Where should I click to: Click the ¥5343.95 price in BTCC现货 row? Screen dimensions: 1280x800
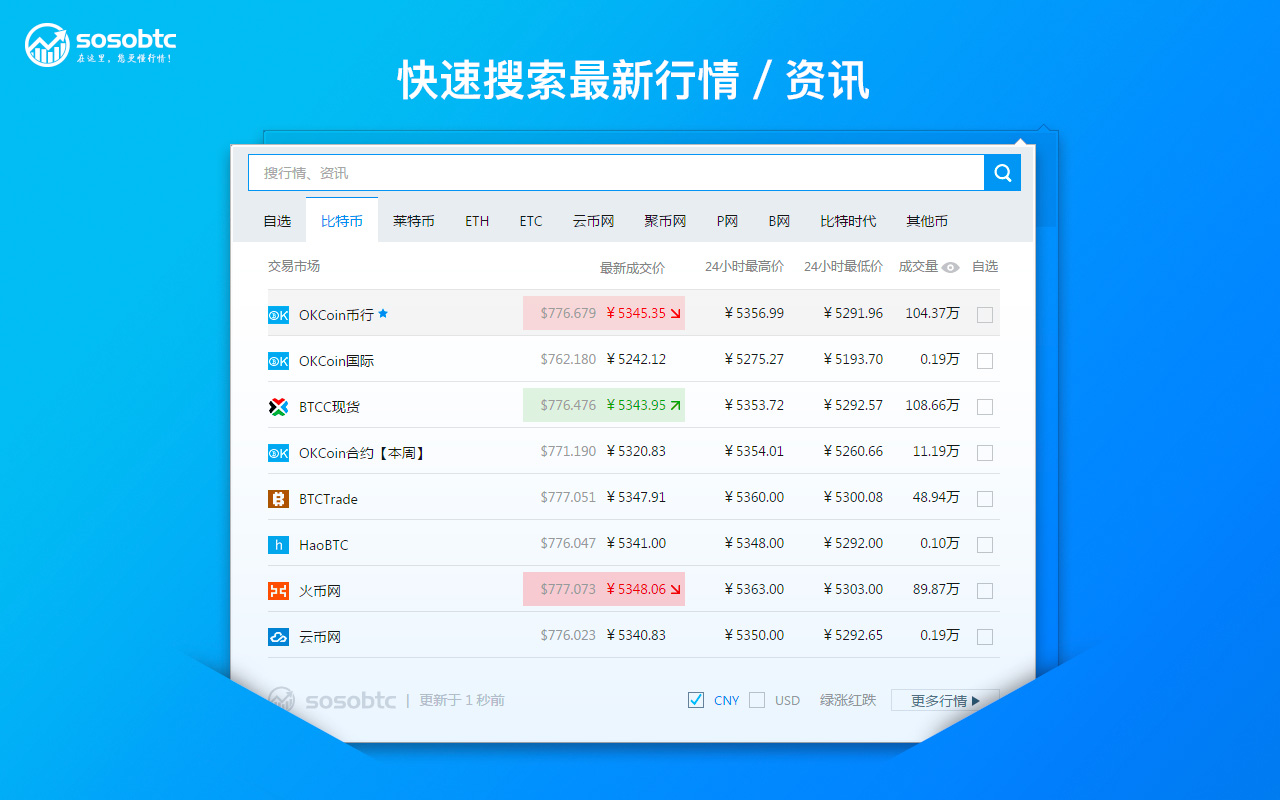point(636,405)
